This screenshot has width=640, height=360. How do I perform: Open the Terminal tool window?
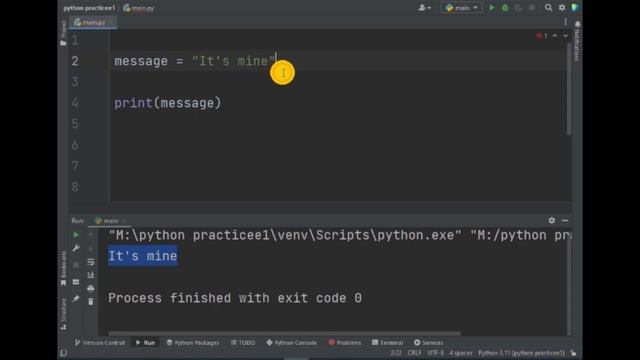click(x=388, y=343)
